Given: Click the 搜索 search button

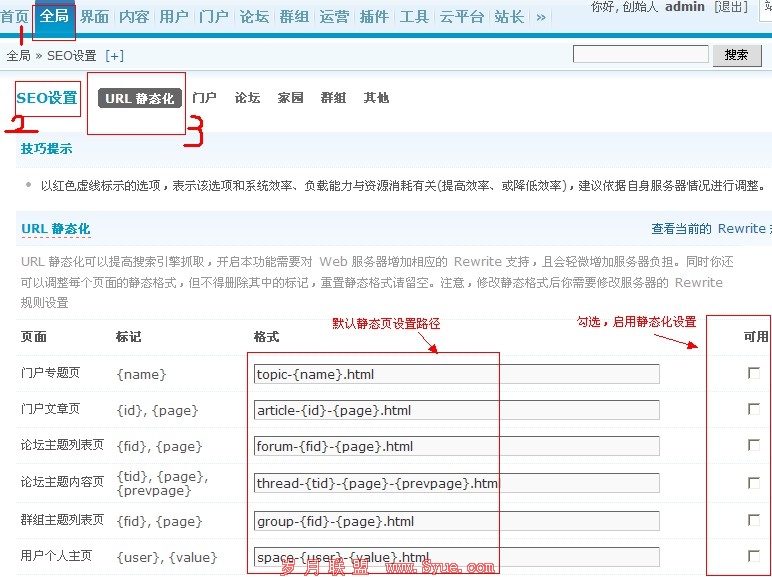Looking at the screenshot, I should point(736,55).
